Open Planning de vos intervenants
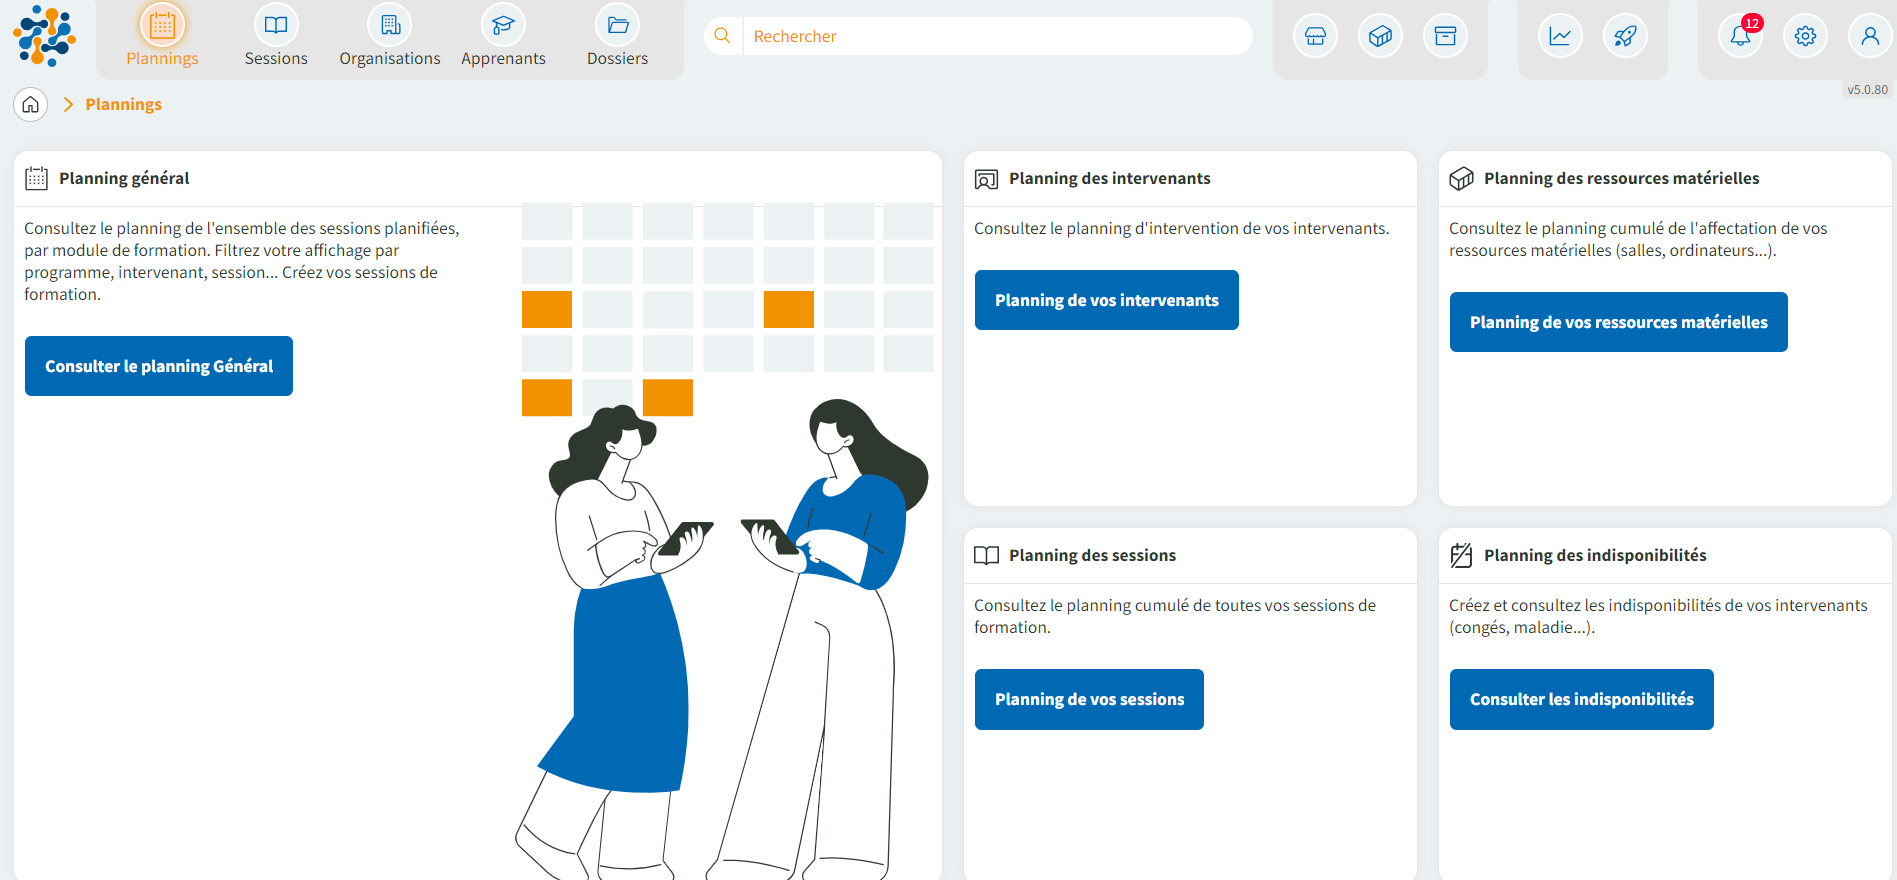The image size is (1897, 880). coord(1106,300)
